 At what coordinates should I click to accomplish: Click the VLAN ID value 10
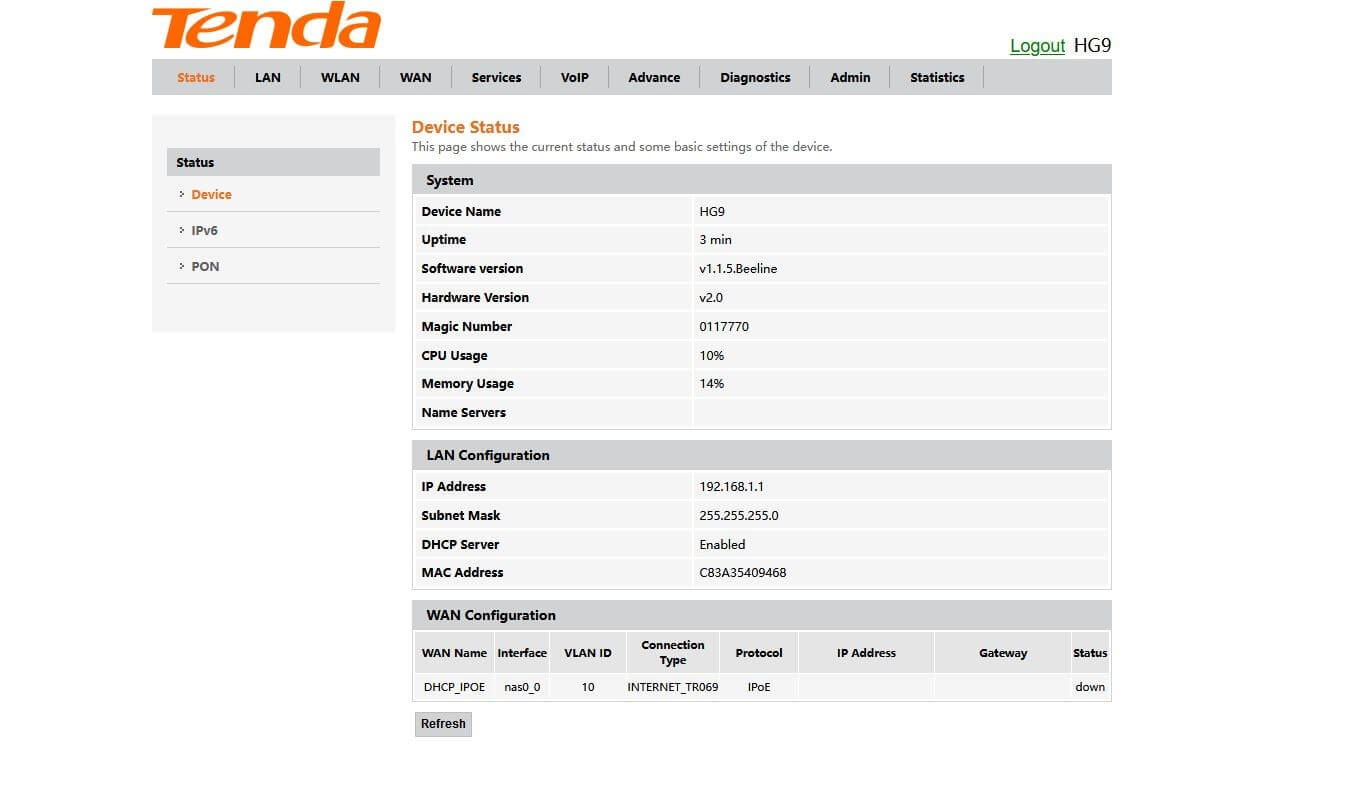point(588,687)
